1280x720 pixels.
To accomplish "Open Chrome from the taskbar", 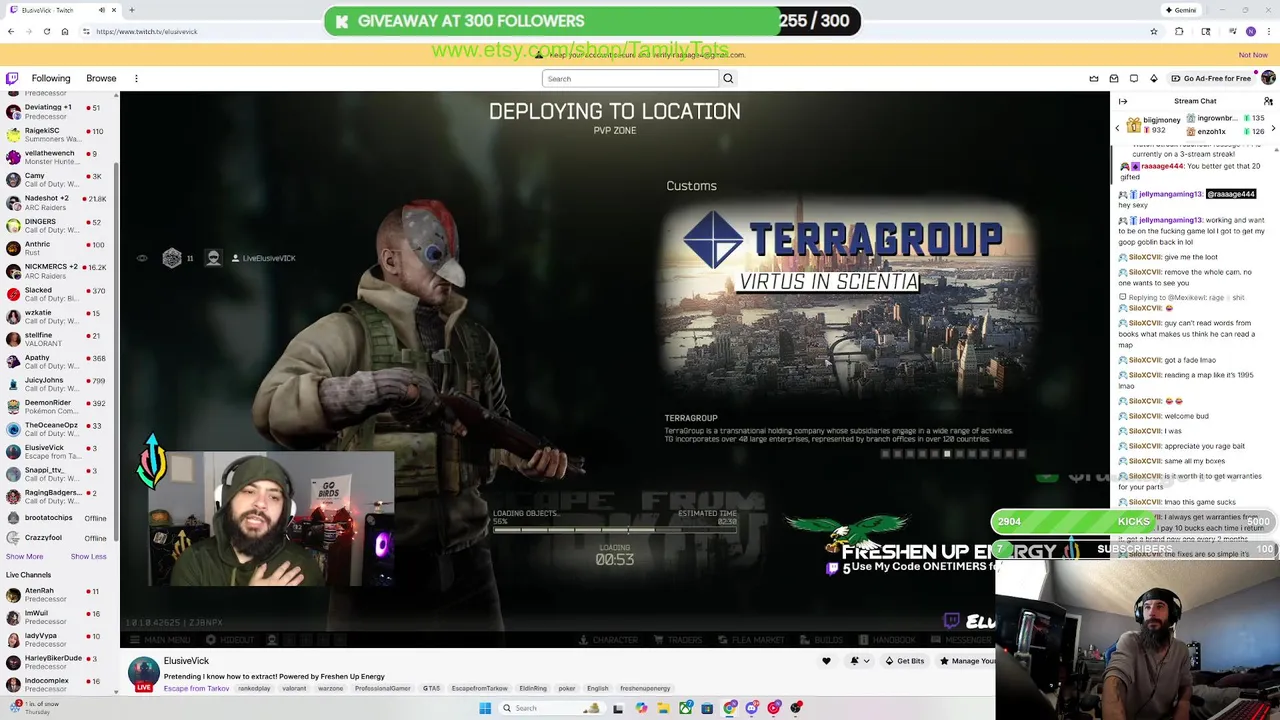I will pos(730,708).
